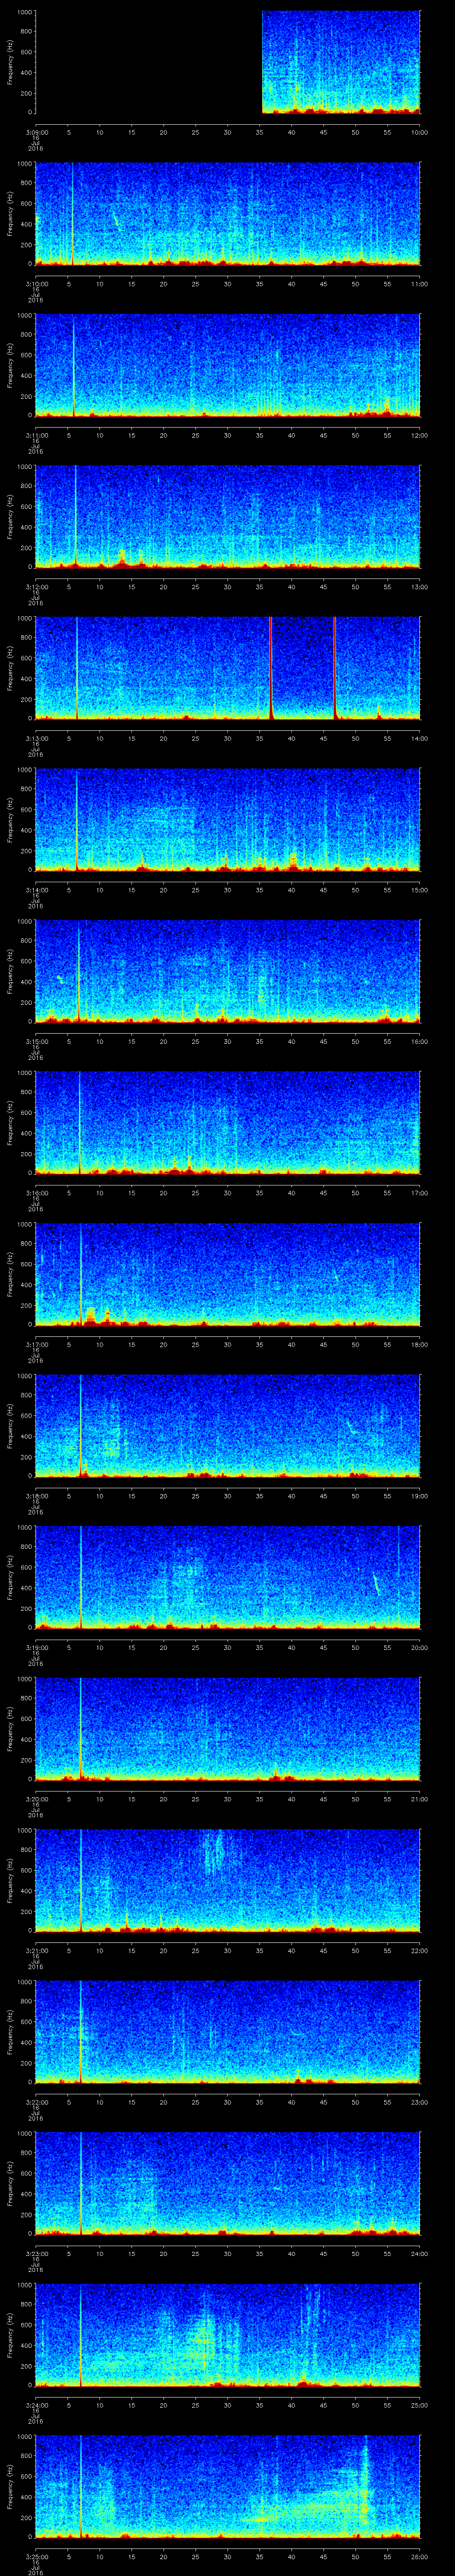Click the '3:18:00' time axis label
Screen dimensions: 455x2576
(36, 1495)
